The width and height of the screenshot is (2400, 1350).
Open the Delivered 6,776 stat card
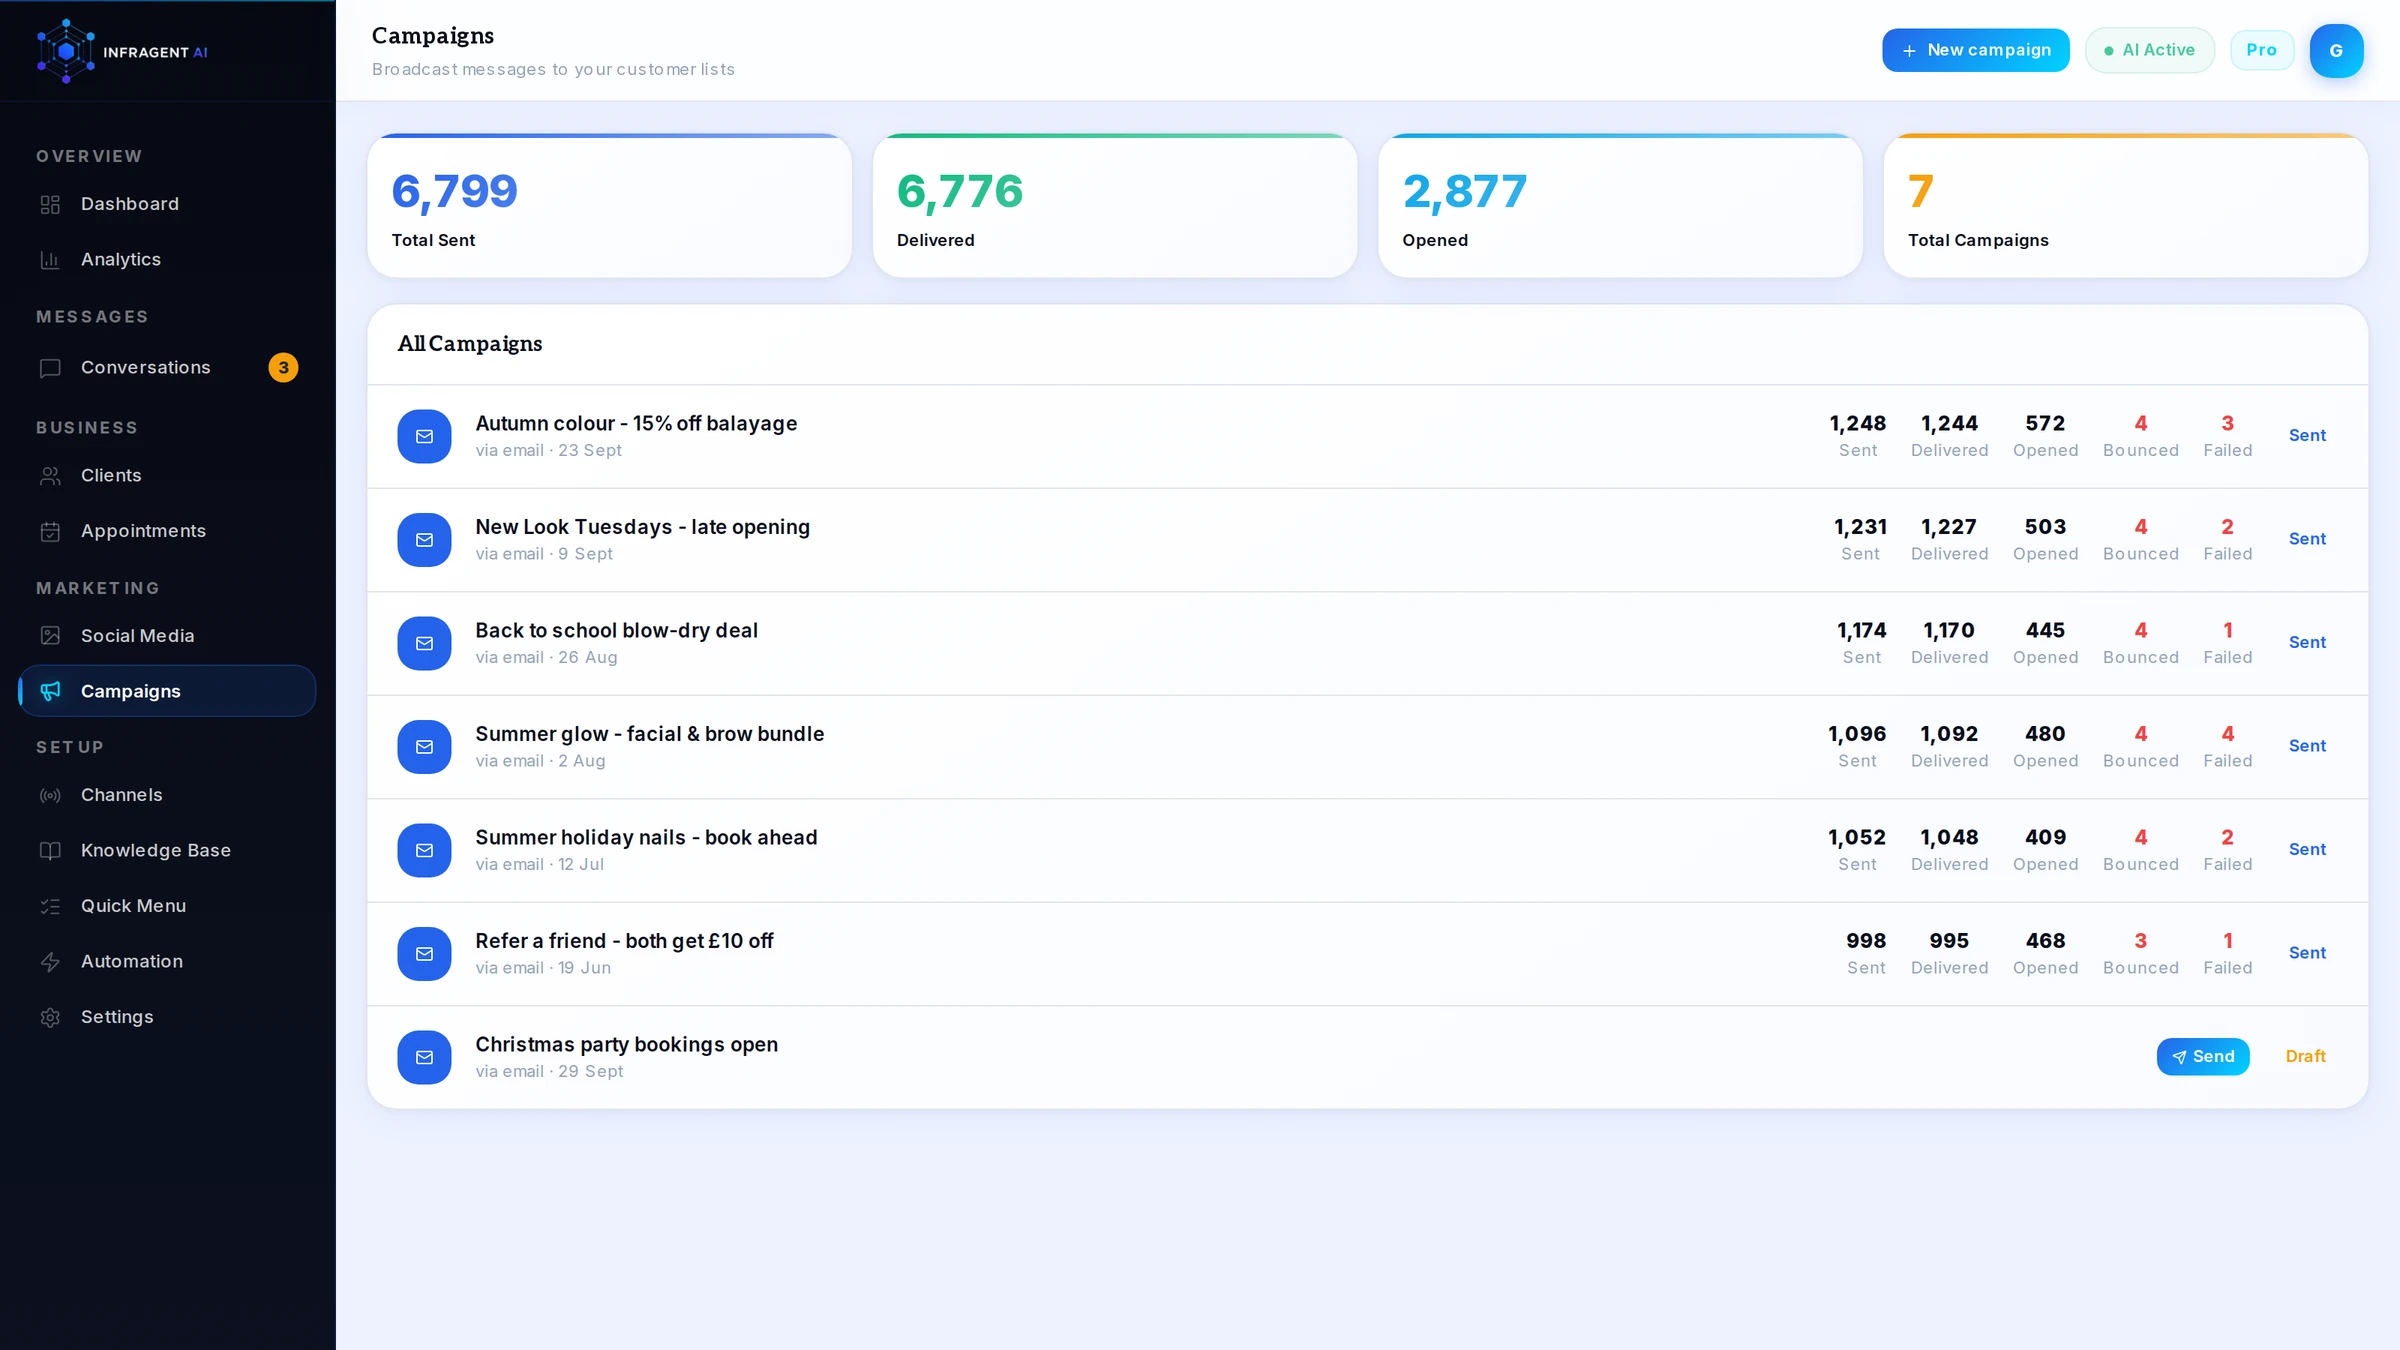1114,206
